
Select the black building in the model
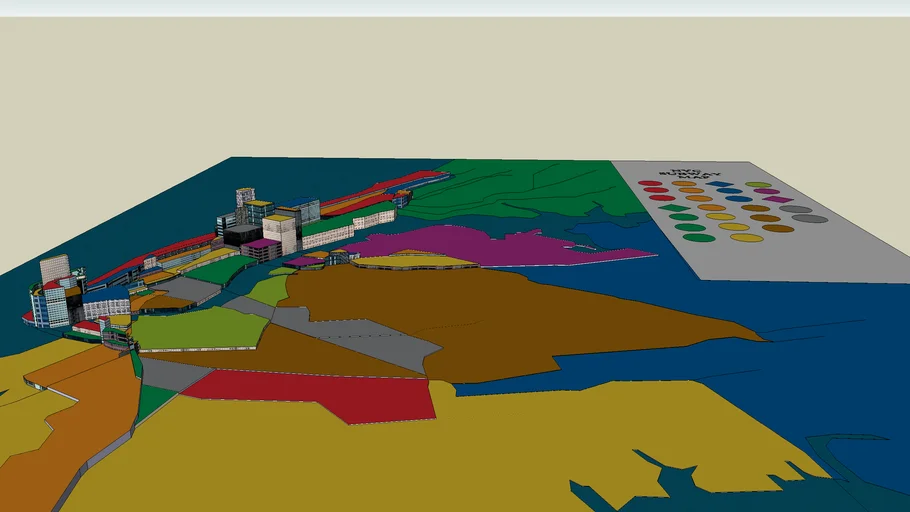pos(242,236)
